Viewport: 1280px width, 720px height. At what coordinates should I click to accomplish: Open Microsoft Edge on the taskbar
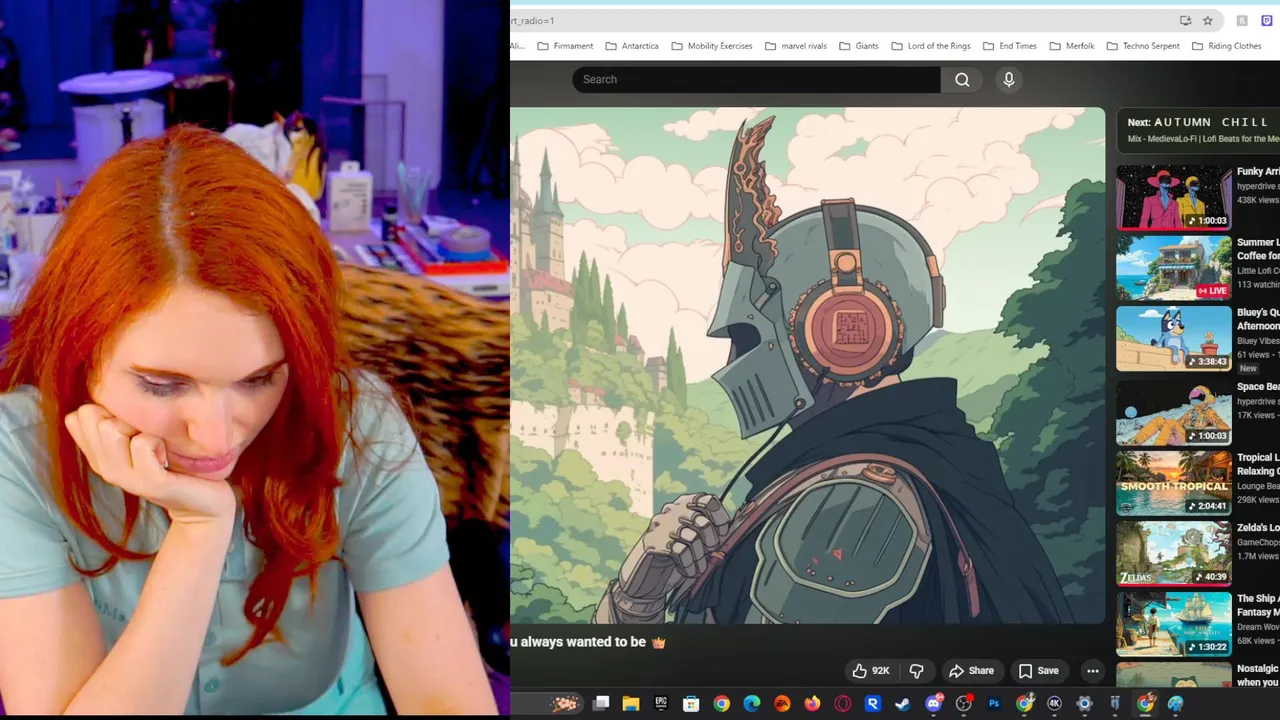(752, 704)
